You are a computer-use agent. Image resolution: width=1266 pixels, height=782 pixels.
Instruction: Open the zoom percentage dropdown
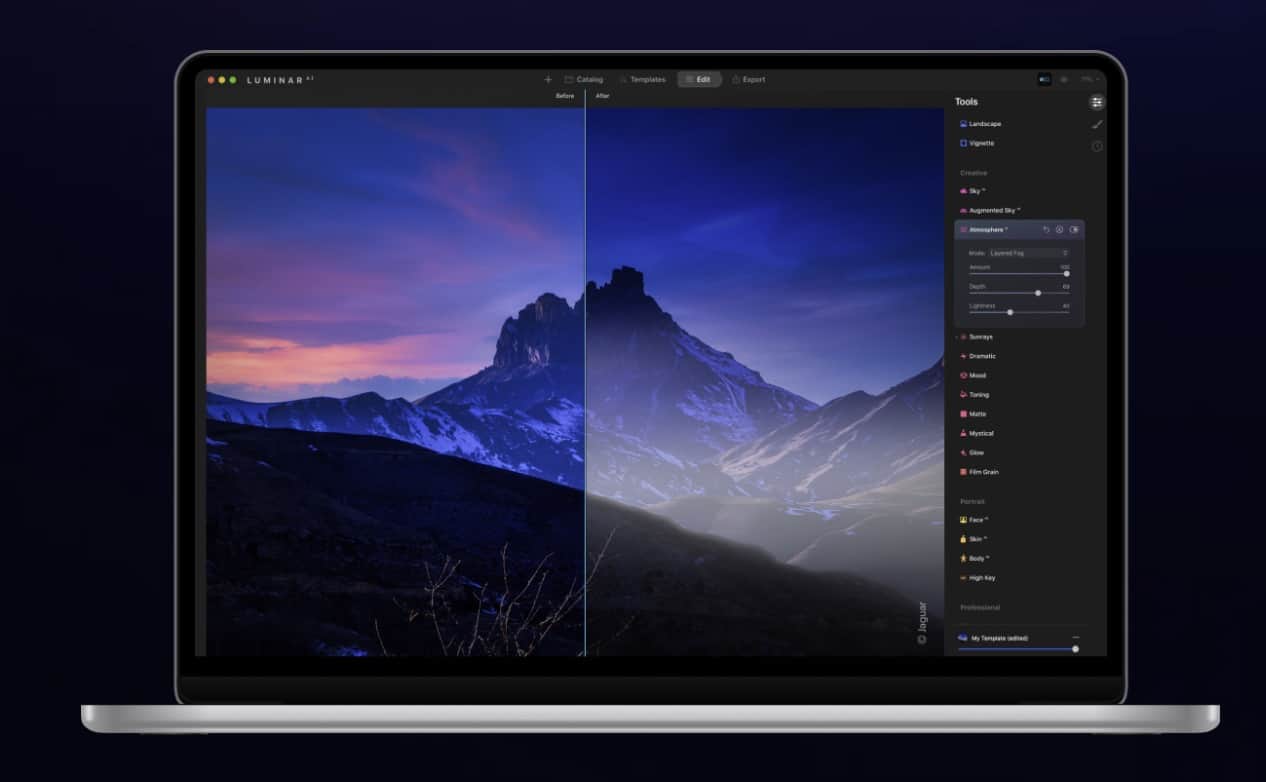coord(1090,79)
